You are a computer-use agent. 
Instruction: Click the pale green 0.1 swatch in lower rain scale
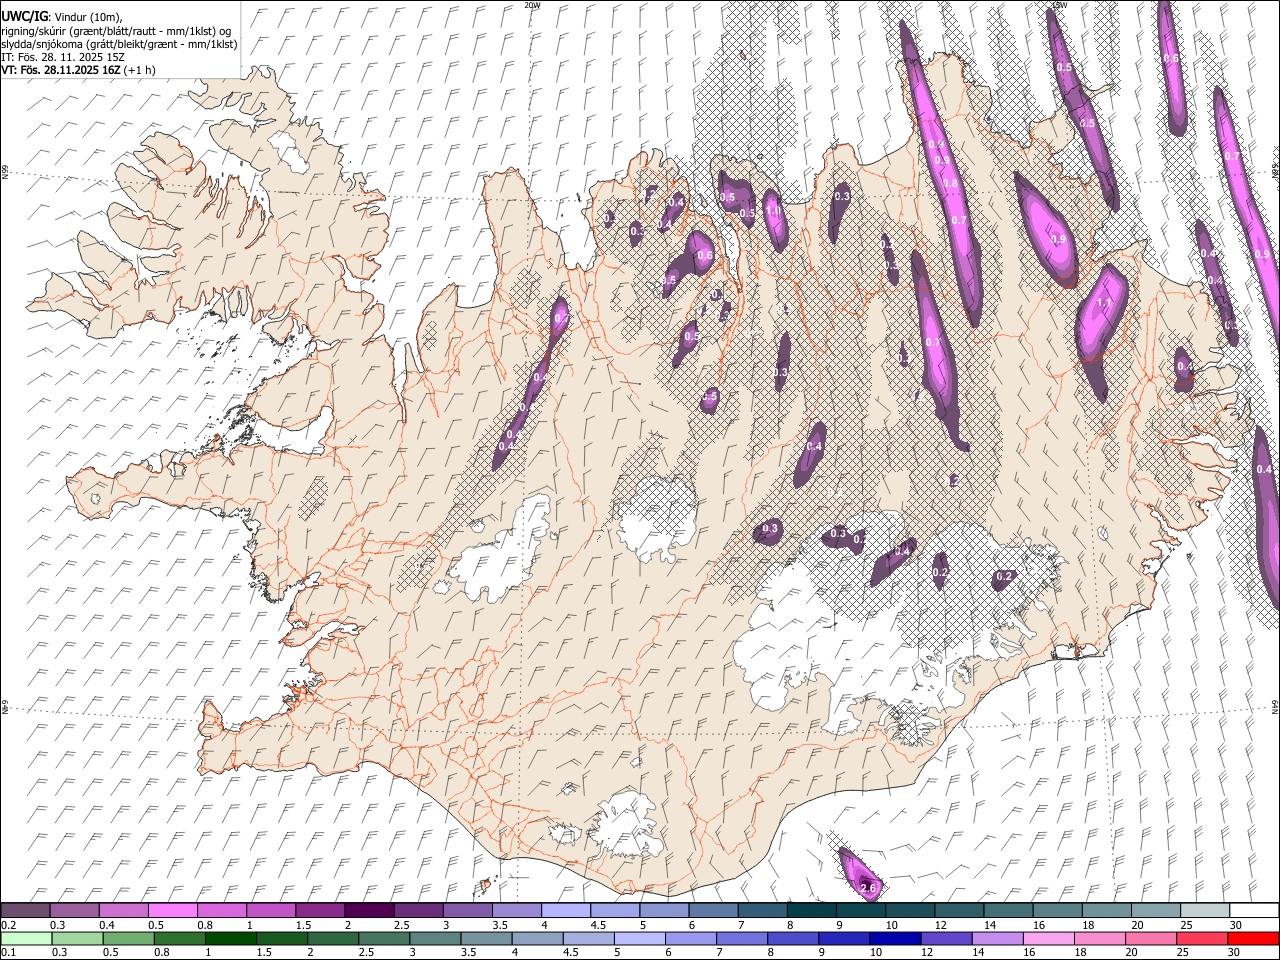pos(26,939)
